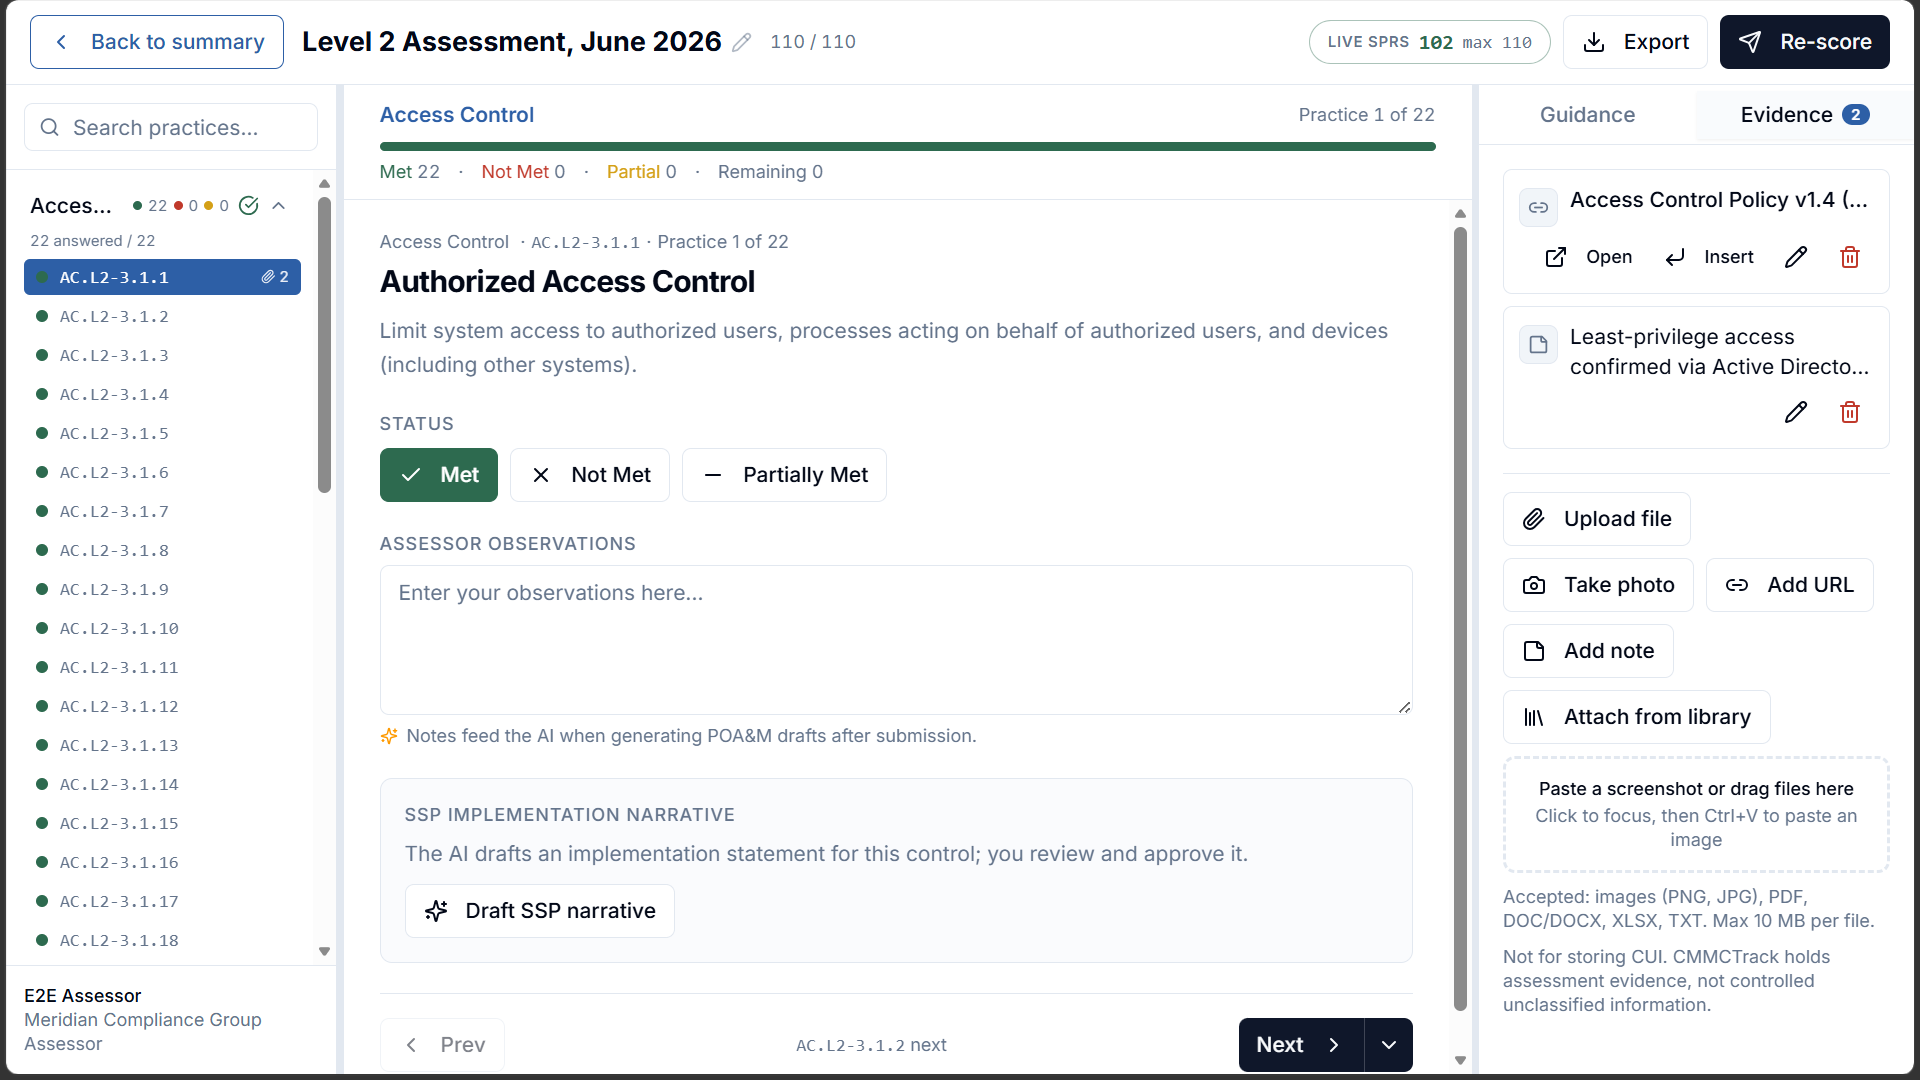Open the dropdown arrow beside Next
This screenshot has height=1080, width=1920.
click(x=1389, y=1045)
